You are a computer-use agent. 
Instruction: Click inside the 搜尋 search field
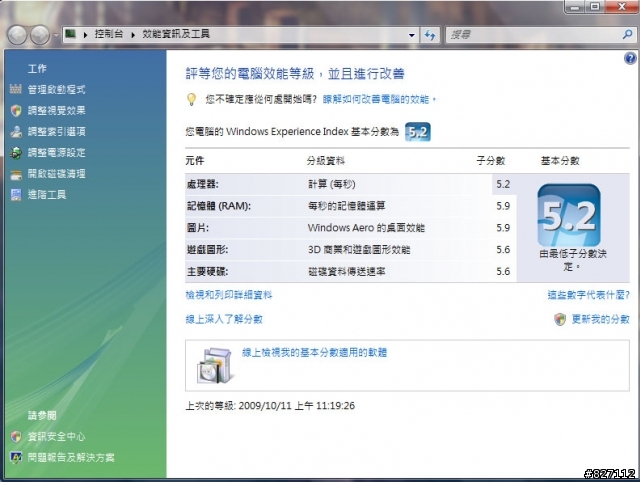coord(535,35)
